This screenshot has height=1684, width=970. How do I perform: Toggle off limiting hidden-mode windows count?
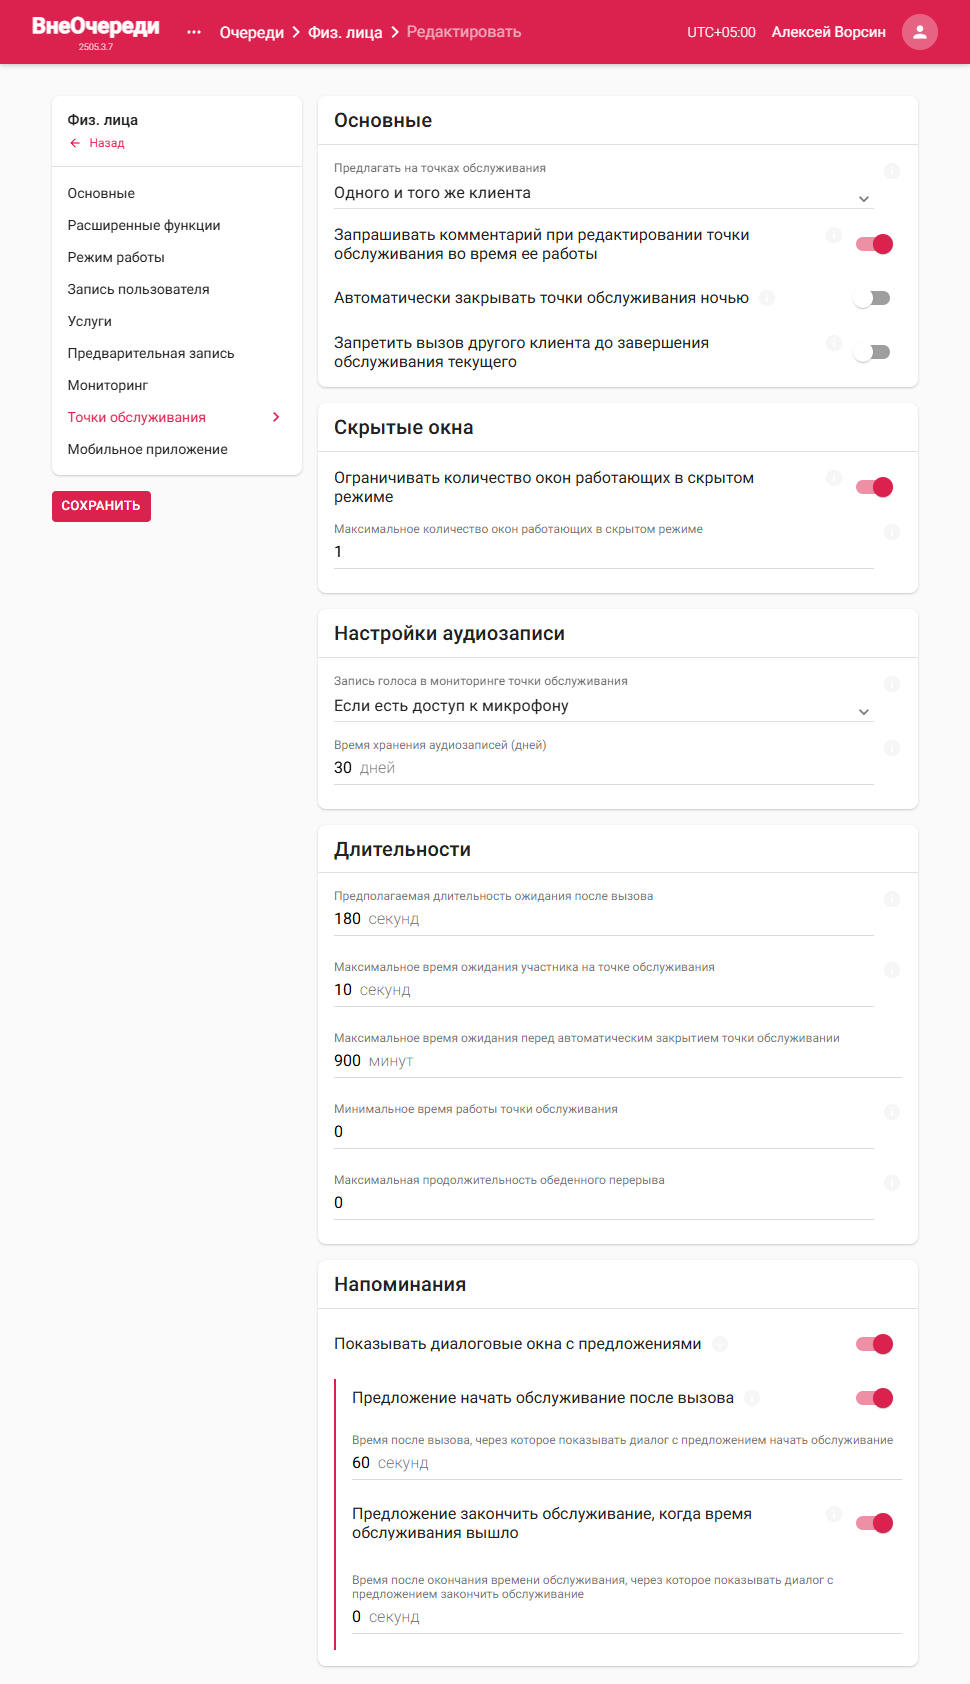click(874, 487)
